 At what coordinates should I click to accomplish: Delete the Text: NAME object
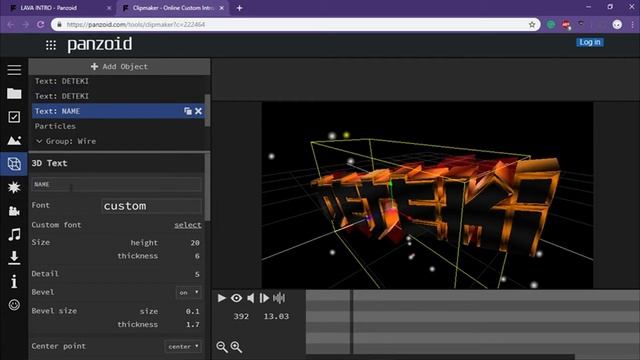(198, 111)
